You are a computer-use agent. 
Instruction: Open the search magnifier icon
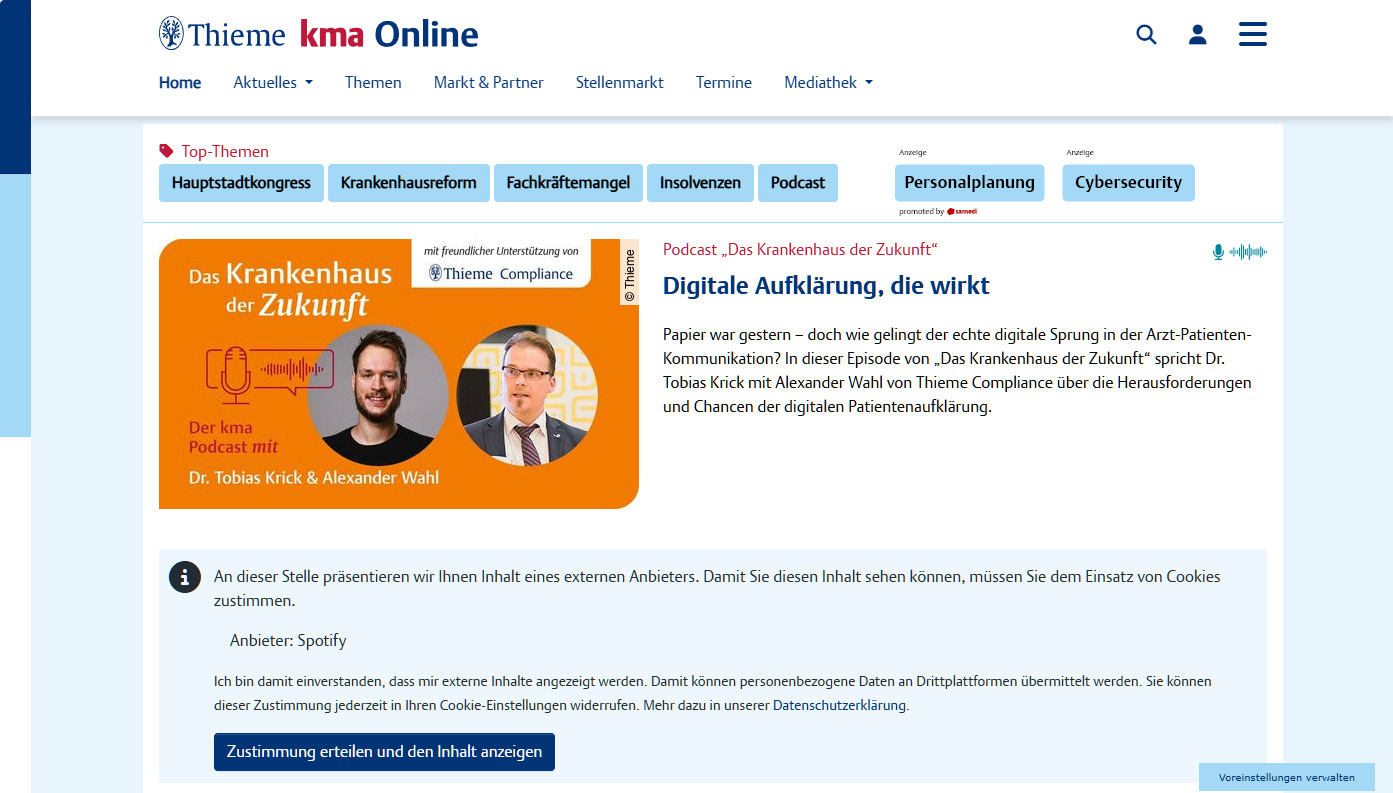pyautogui.click(x=1146, y=35)
